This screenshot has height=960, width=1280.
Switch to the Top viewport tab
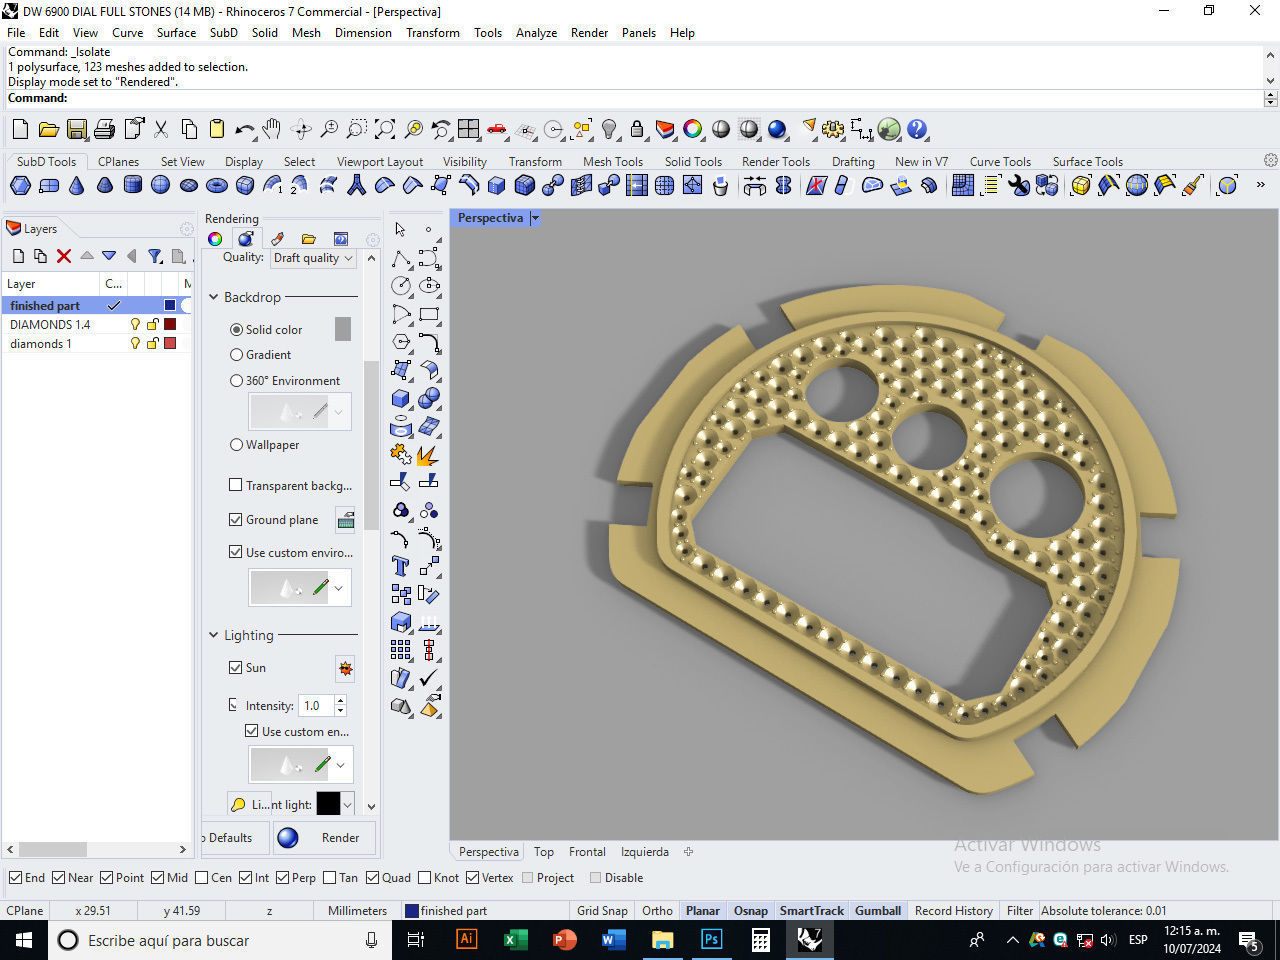click(x=544, y=852)
